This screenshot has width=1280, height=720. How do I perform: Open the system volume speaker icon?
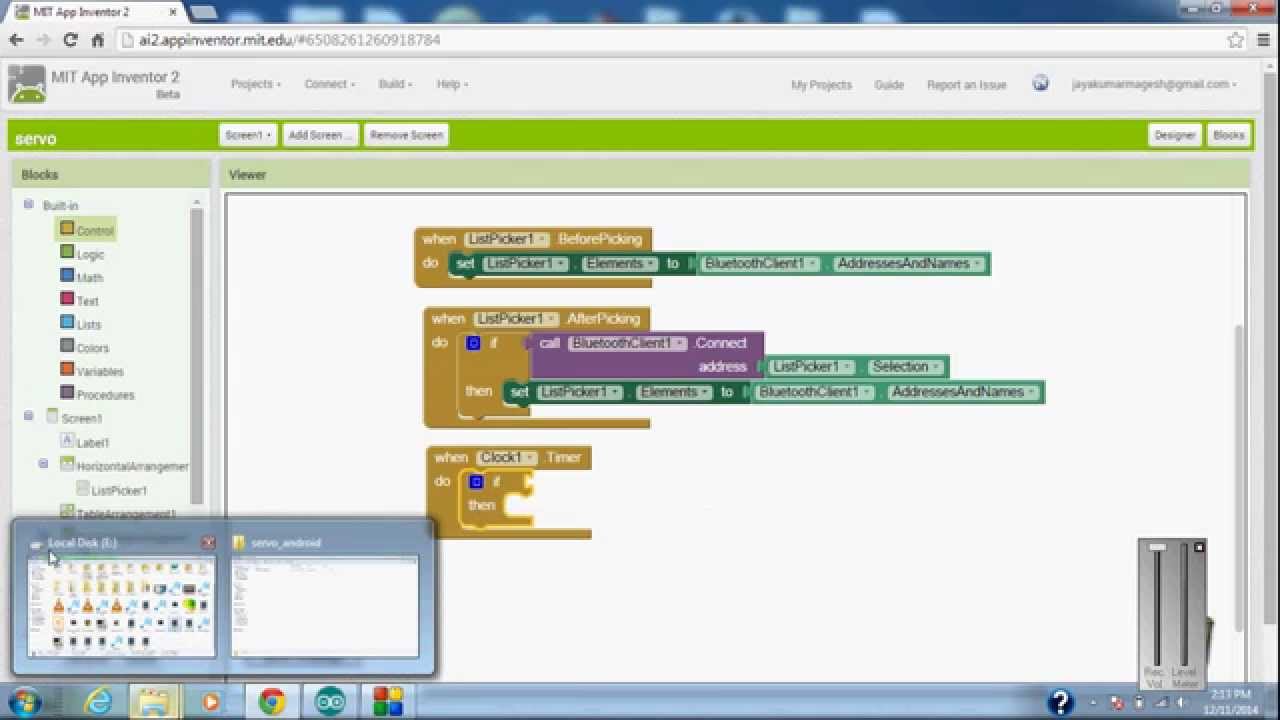coord(1181,702)
